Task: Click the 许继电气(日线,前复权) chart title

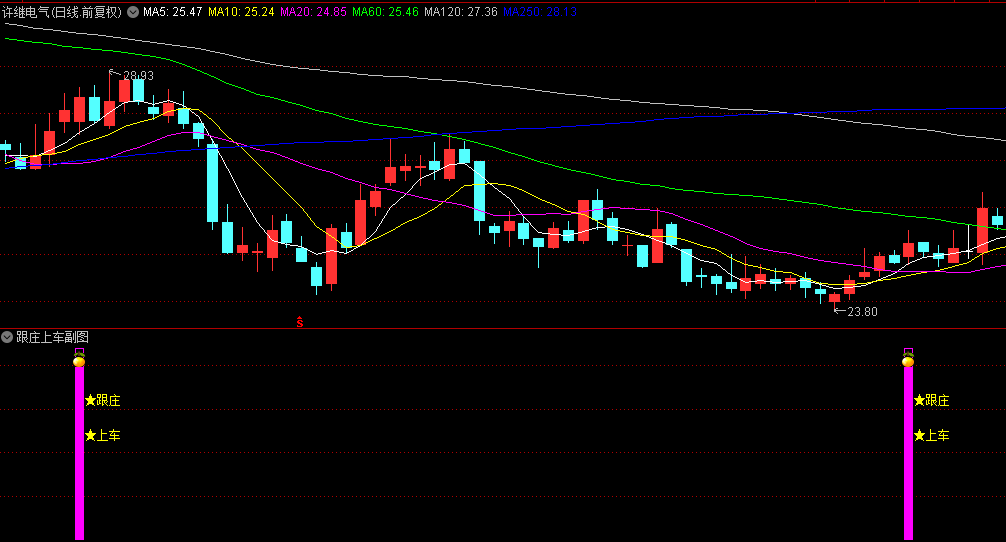Action: coord(62,12)
